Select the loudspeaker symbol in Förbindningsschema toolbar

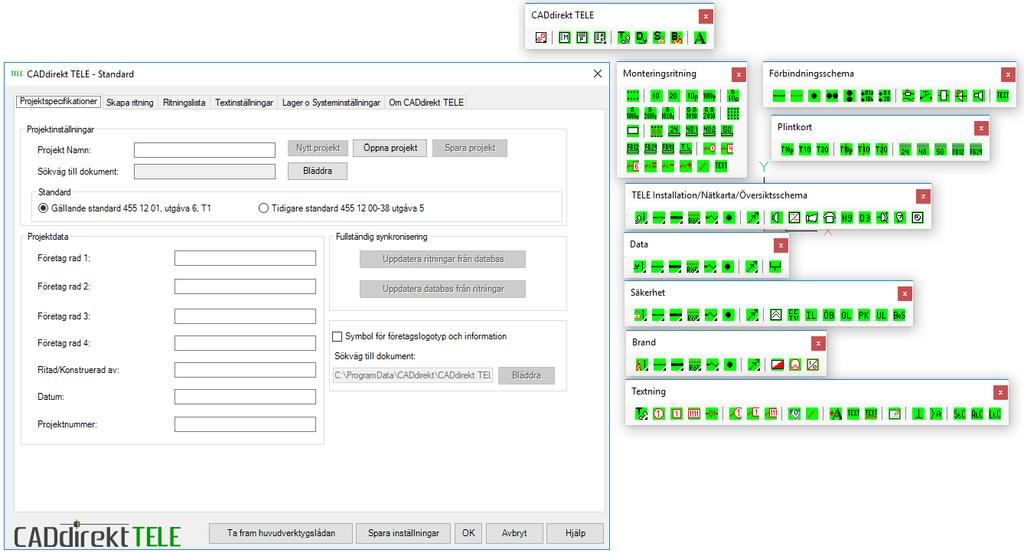pos(978,96)
